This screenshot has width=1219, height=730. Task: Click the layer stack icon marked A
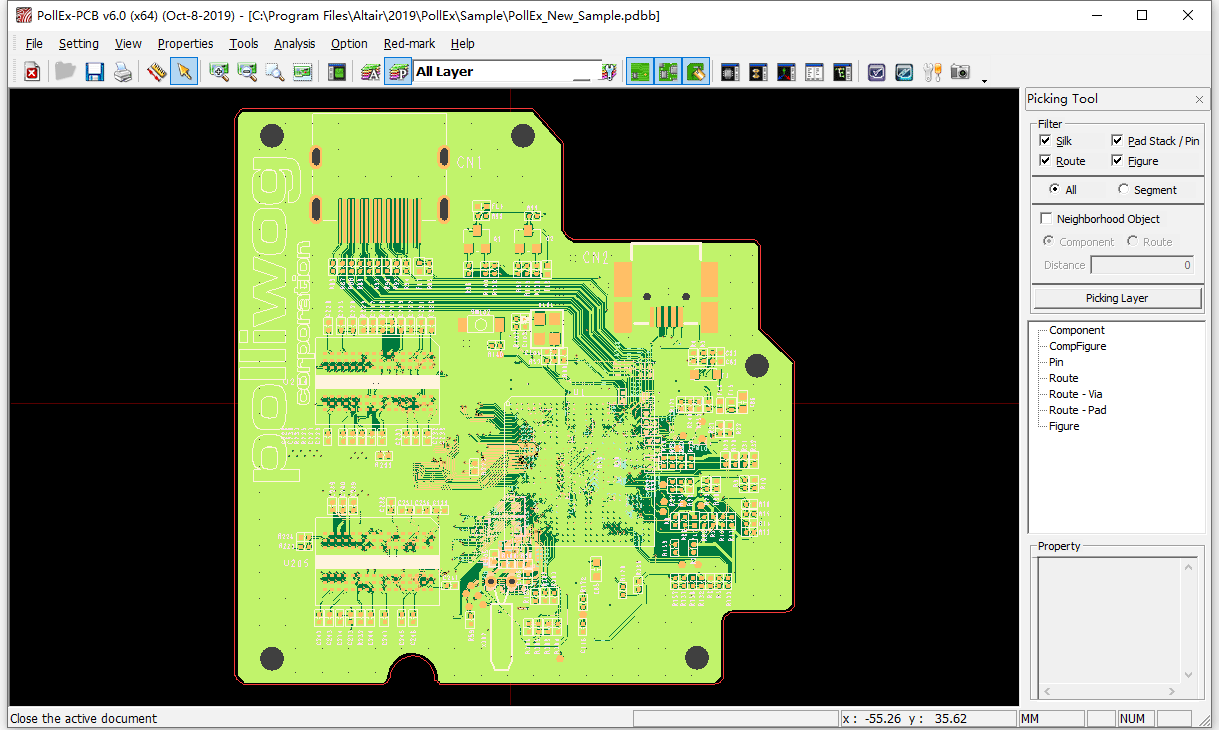[370, 72]
